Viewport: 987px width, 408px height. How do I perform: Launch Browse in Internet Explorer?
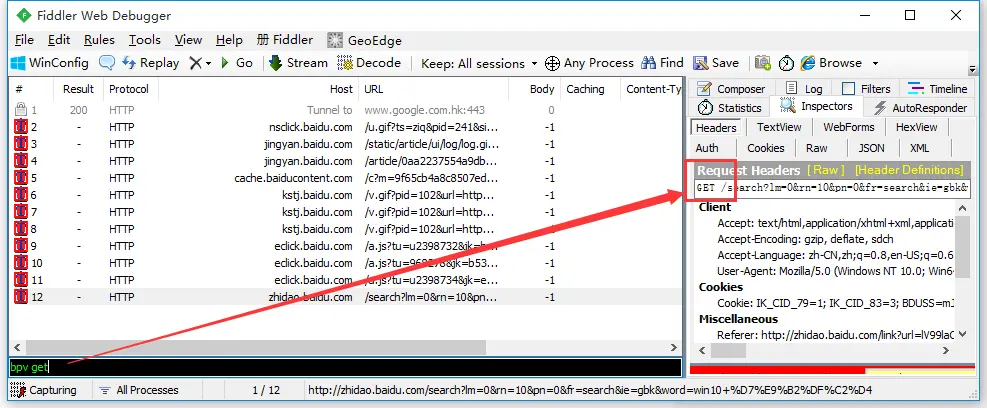pos(831,63)
